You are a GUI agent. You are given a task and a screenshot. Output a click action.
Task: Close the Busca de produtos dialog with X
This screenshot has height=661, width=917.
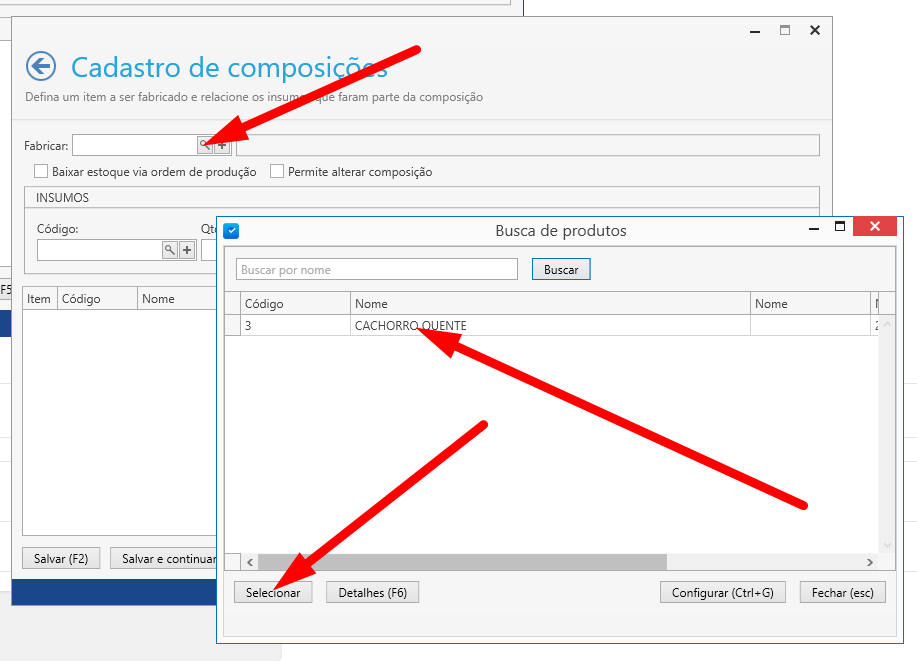pos(875,227)
